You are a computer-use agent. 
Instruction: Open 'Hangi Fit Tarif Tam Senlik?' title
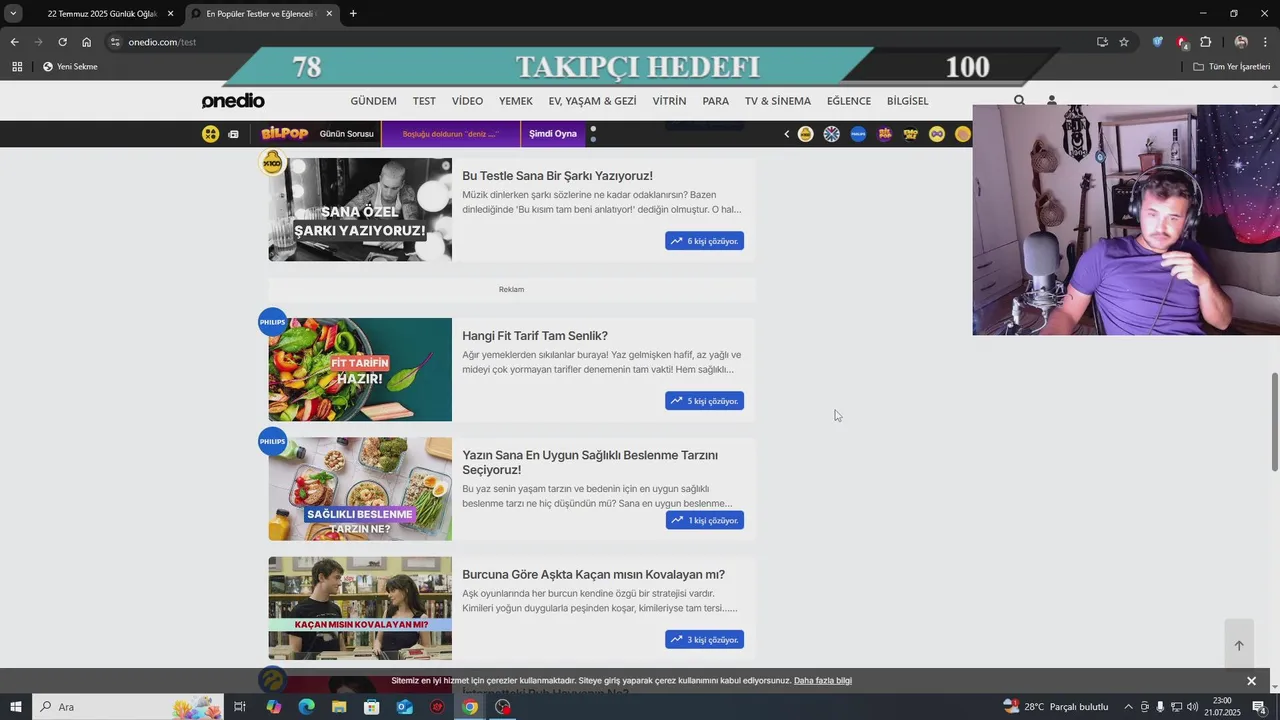535,336
